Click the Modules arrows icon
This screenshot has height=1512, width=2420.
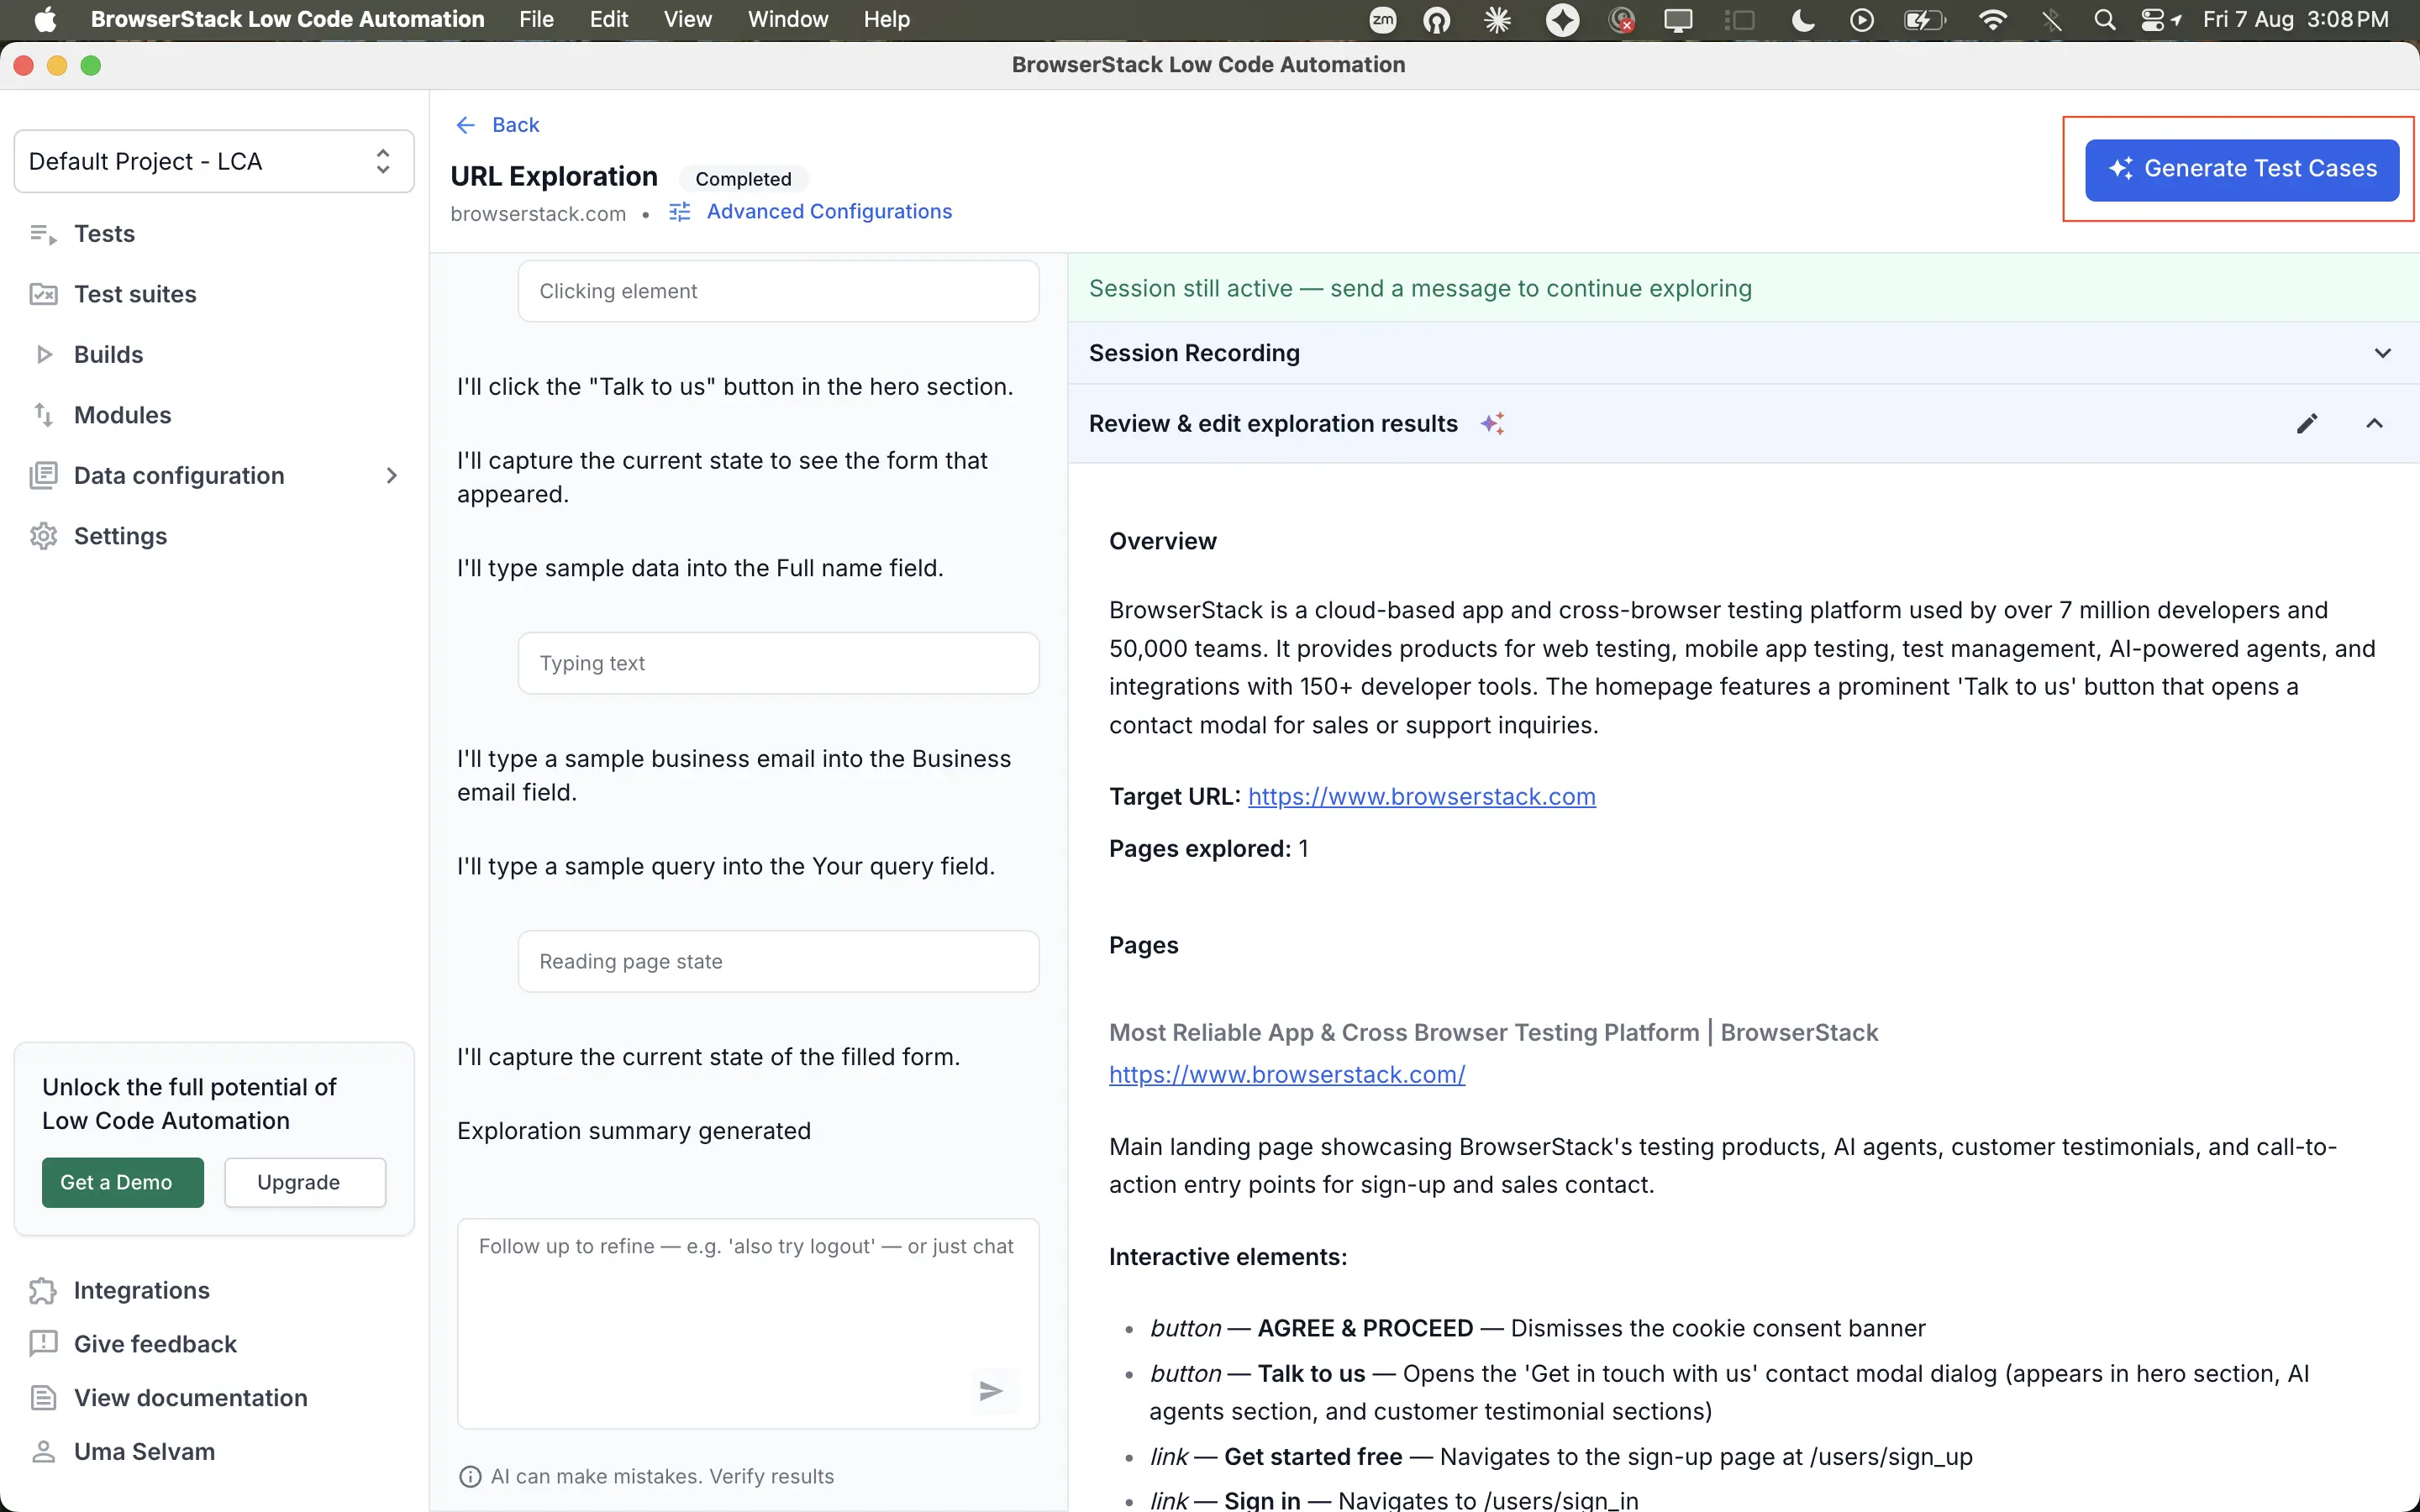[43, 415]
